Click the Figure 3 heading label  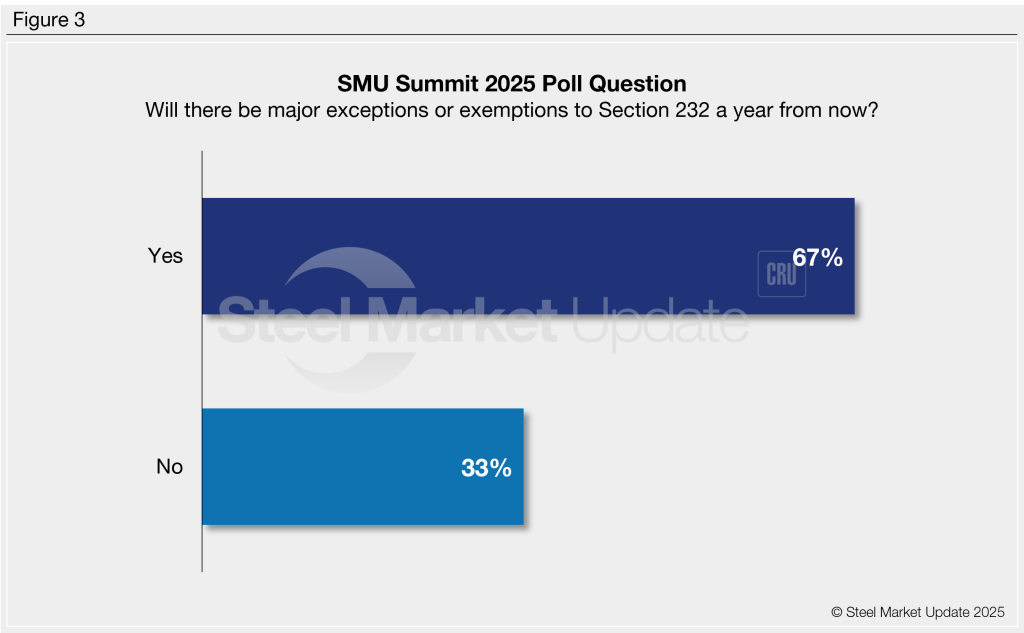coord(49,19)
